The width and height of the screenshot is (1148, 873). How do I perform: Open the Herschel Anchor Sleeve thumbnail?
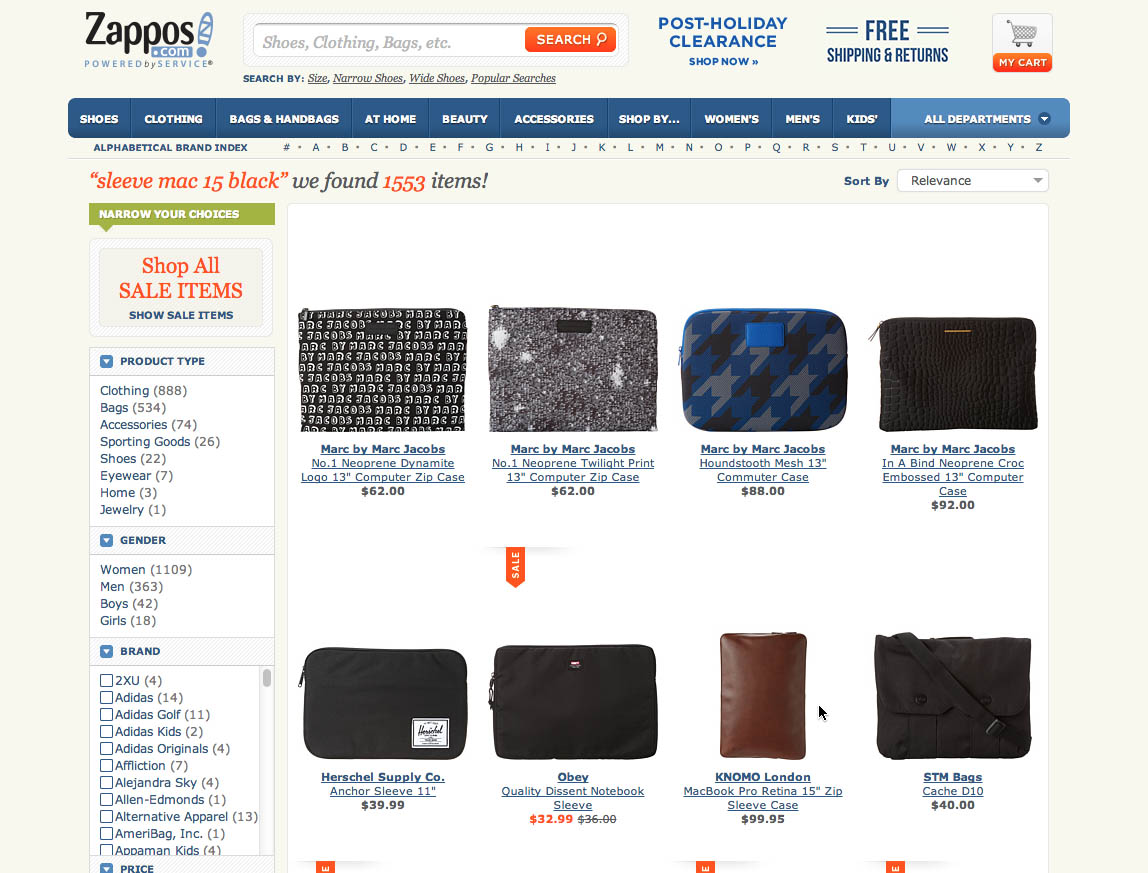click(x=383, y=703)
